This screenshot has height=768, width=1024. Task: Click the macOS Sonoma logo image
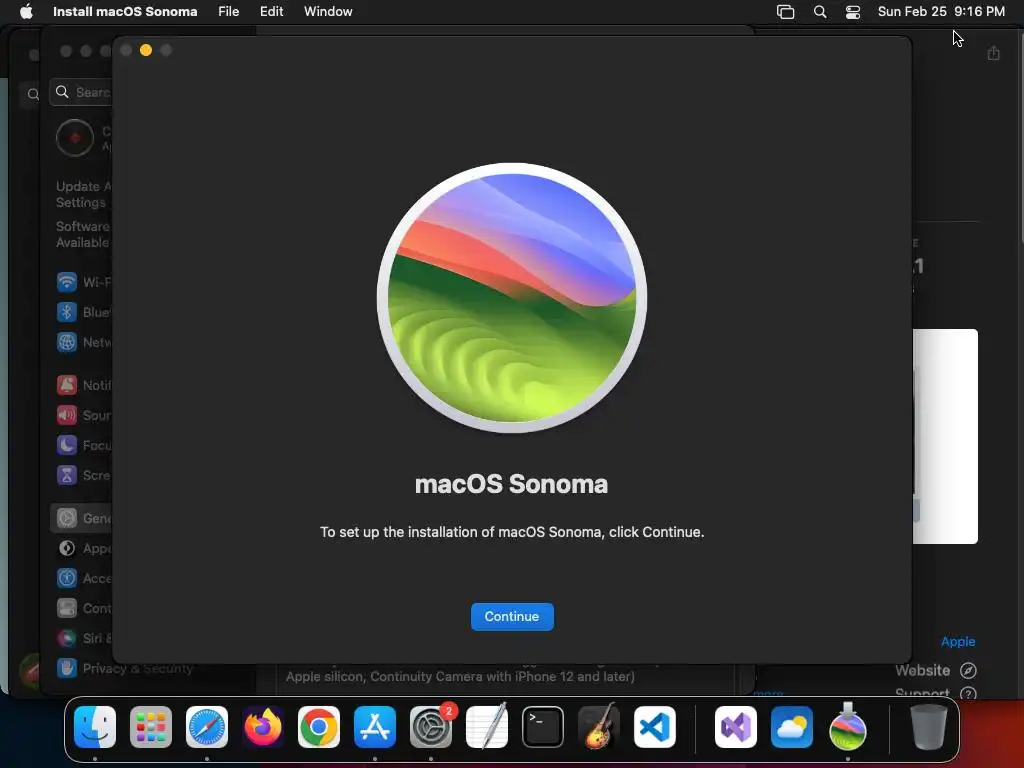click(x=512, y=298)
